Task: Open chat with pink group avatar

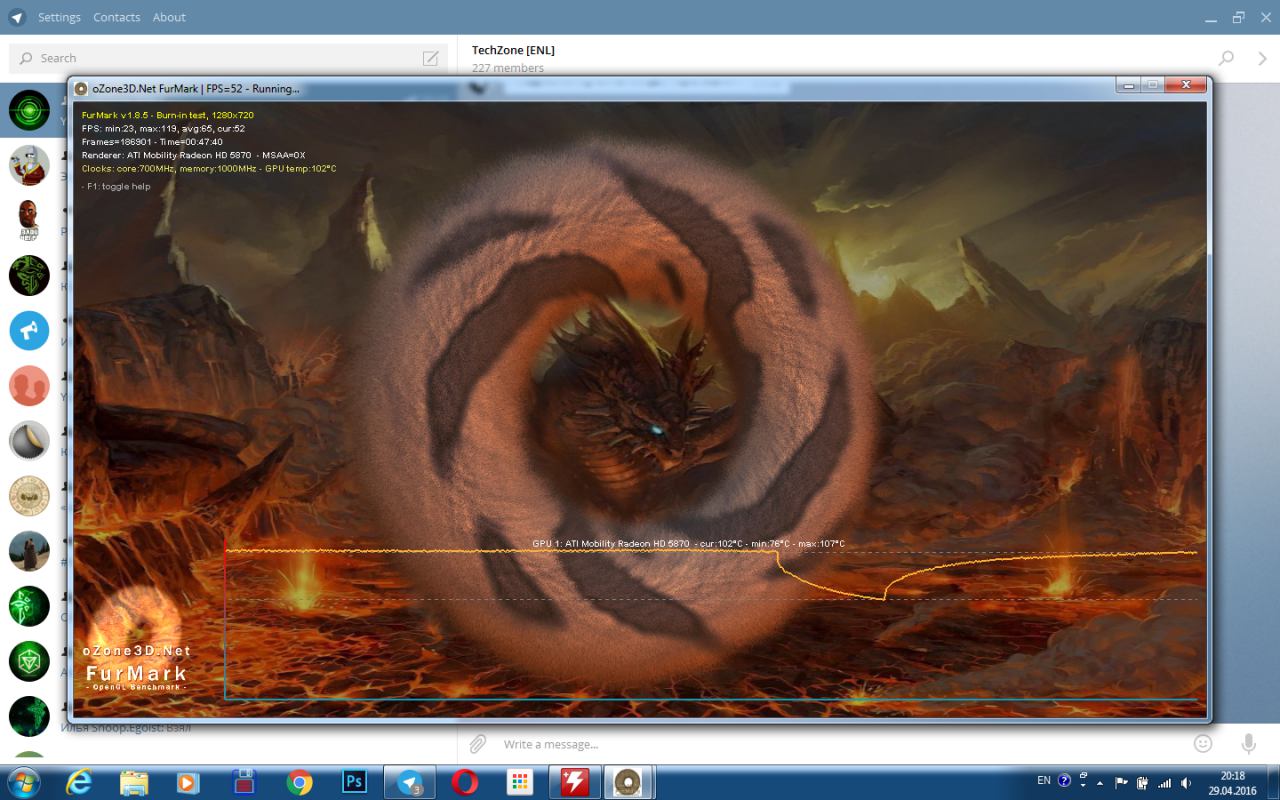Action: coord(29,385)
